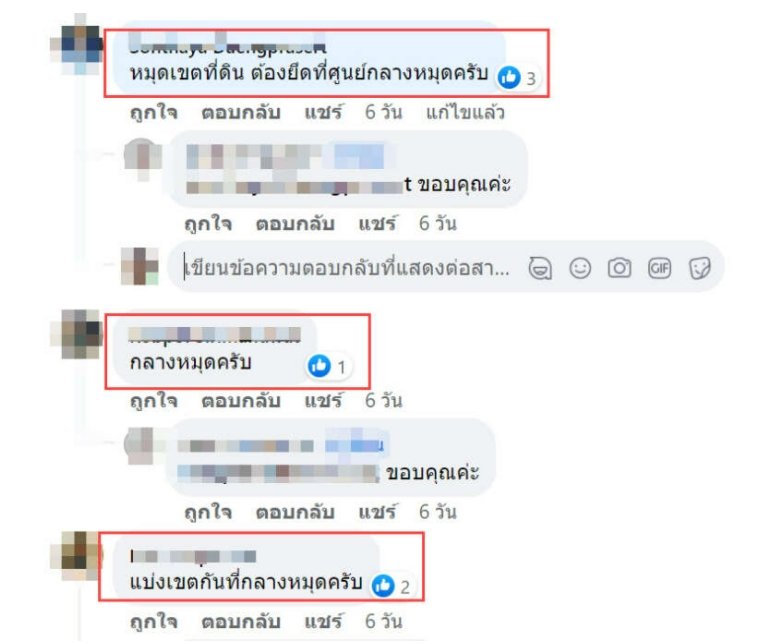Share the 'หมุดเขตที่ดิน' comment via แชร์
The image size is (765, 644).
click(x=323, y=113)
